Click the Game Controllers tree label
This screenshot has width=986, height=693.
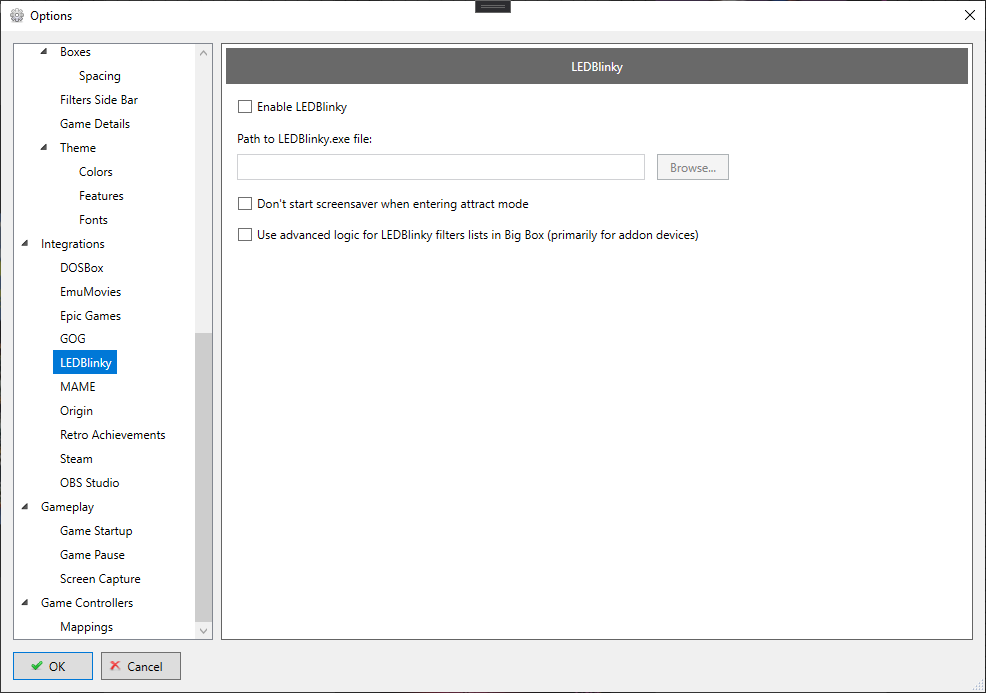tap(87, 602)
